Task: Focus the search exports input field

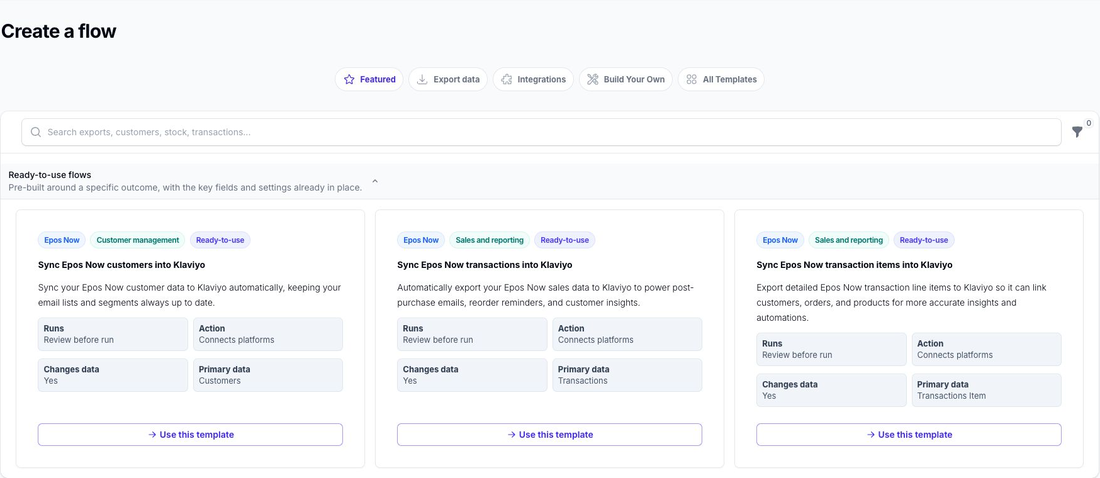Action: (x=541, y=132)
